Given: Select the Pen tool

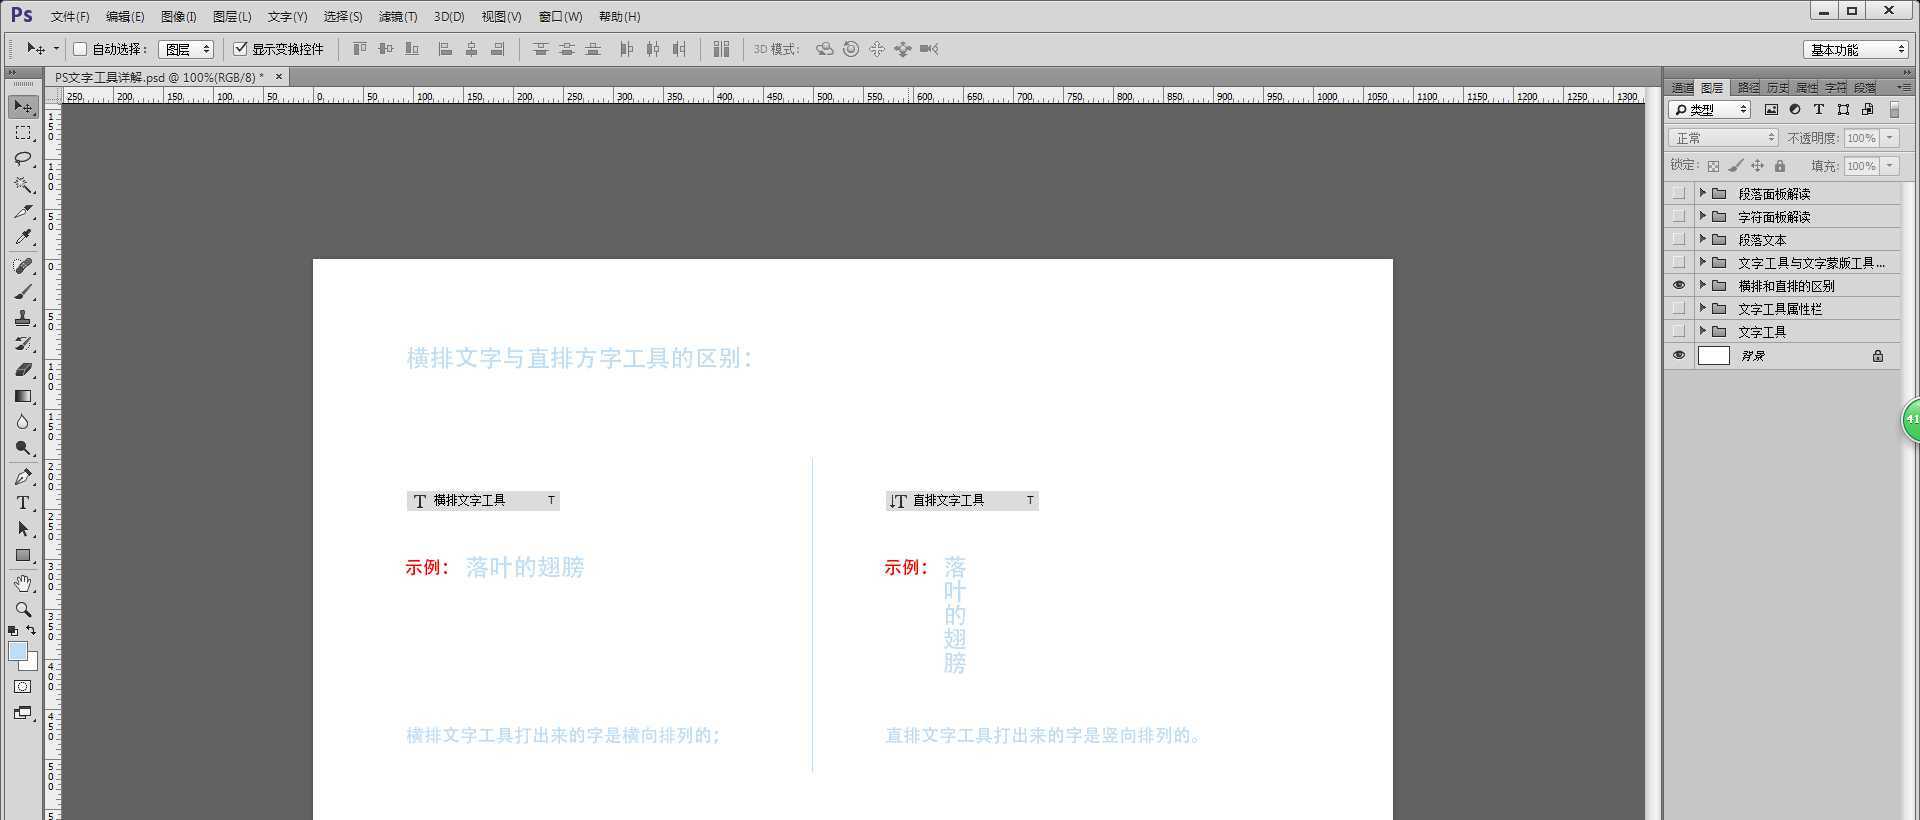Looking at the screenshot, I should coord(23,477).
